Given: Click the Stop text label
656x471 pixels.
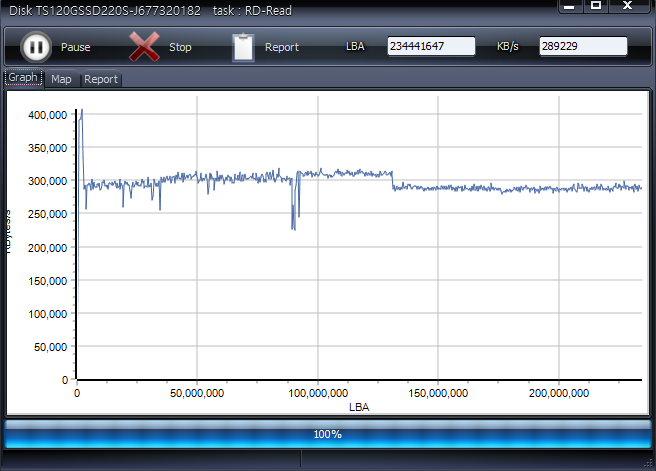Looking at the screenshot, I should pyautogui.click(x=180, y=48).
